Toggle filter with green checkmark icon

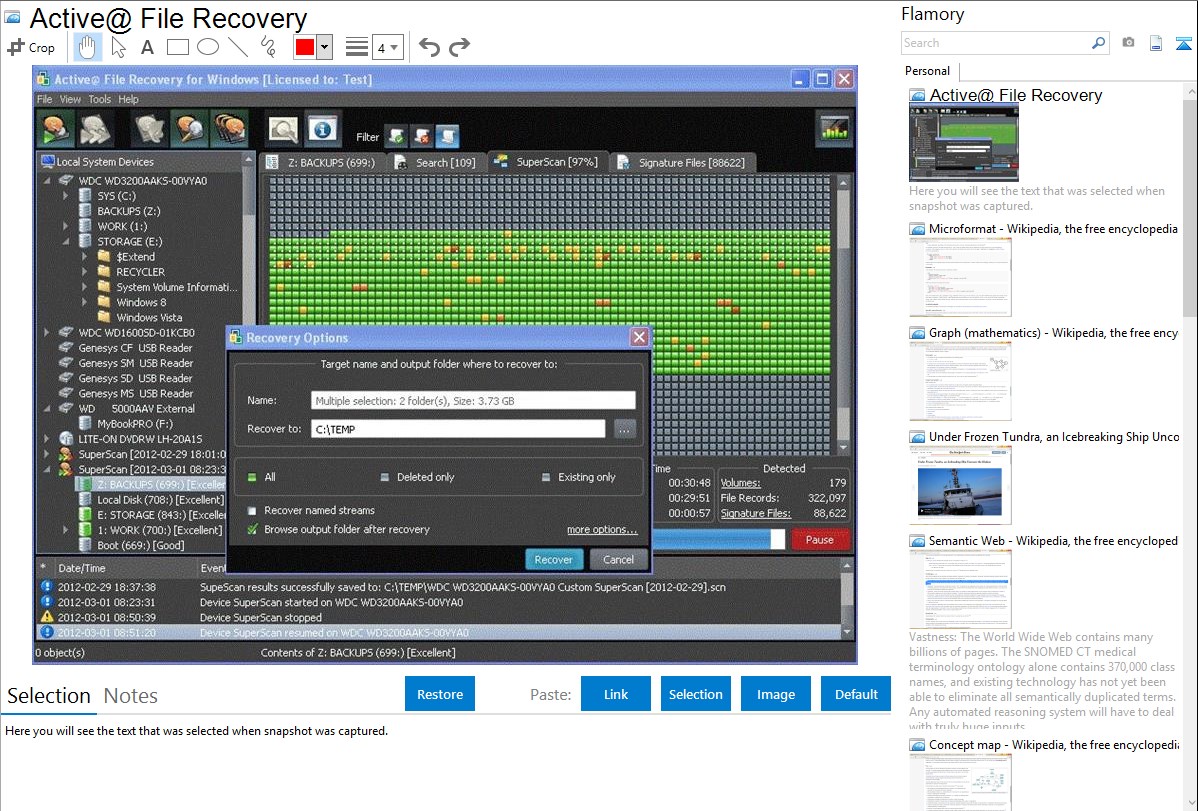tap(397, 137)
